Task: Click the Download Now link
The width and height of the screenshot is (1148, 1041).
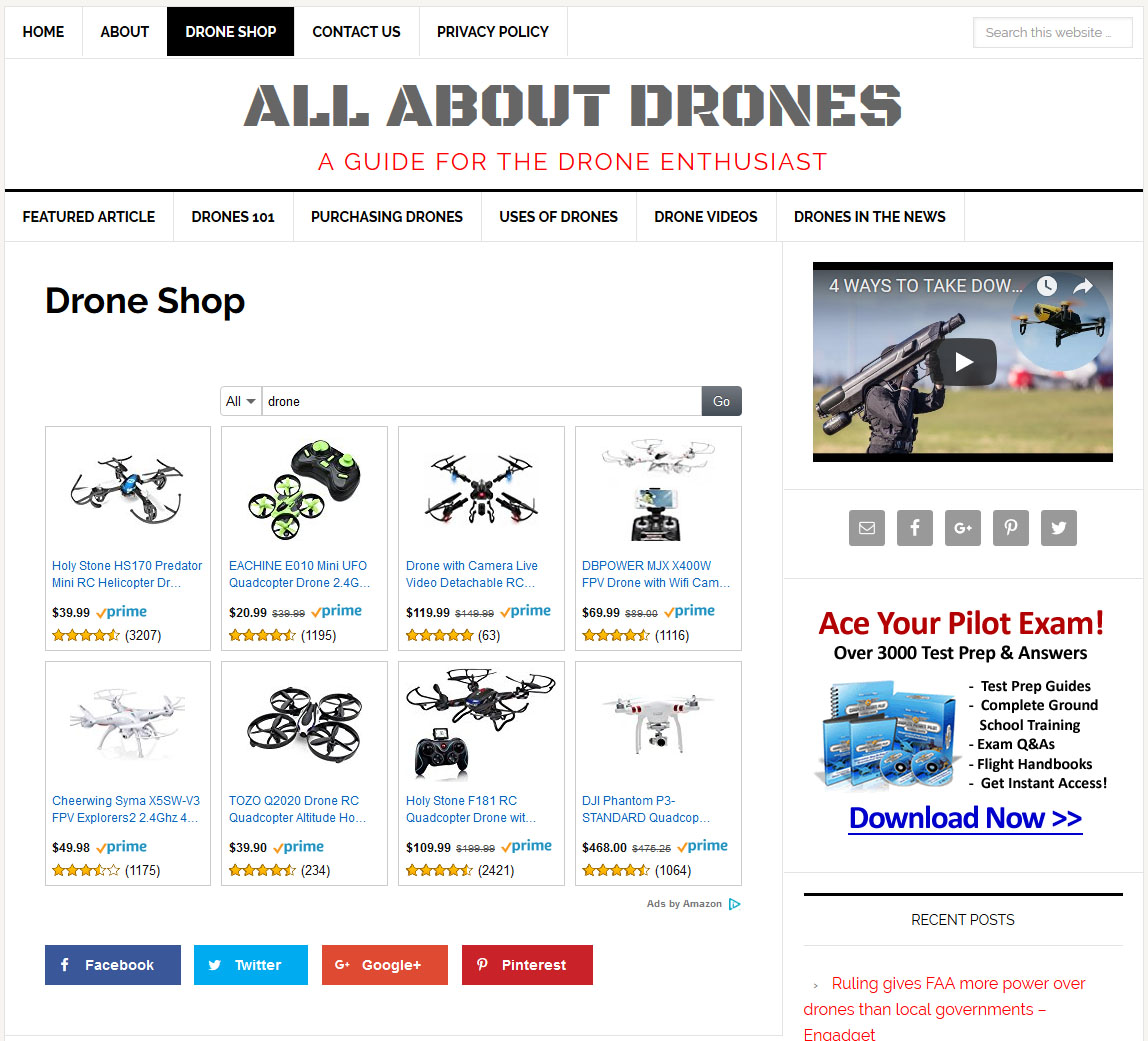Action: (x=965, y=818)
